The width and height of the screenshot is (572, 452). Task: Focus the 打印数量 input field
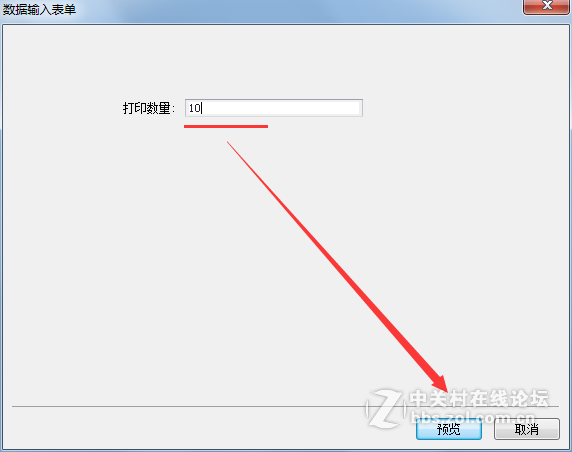coord(274,108)
